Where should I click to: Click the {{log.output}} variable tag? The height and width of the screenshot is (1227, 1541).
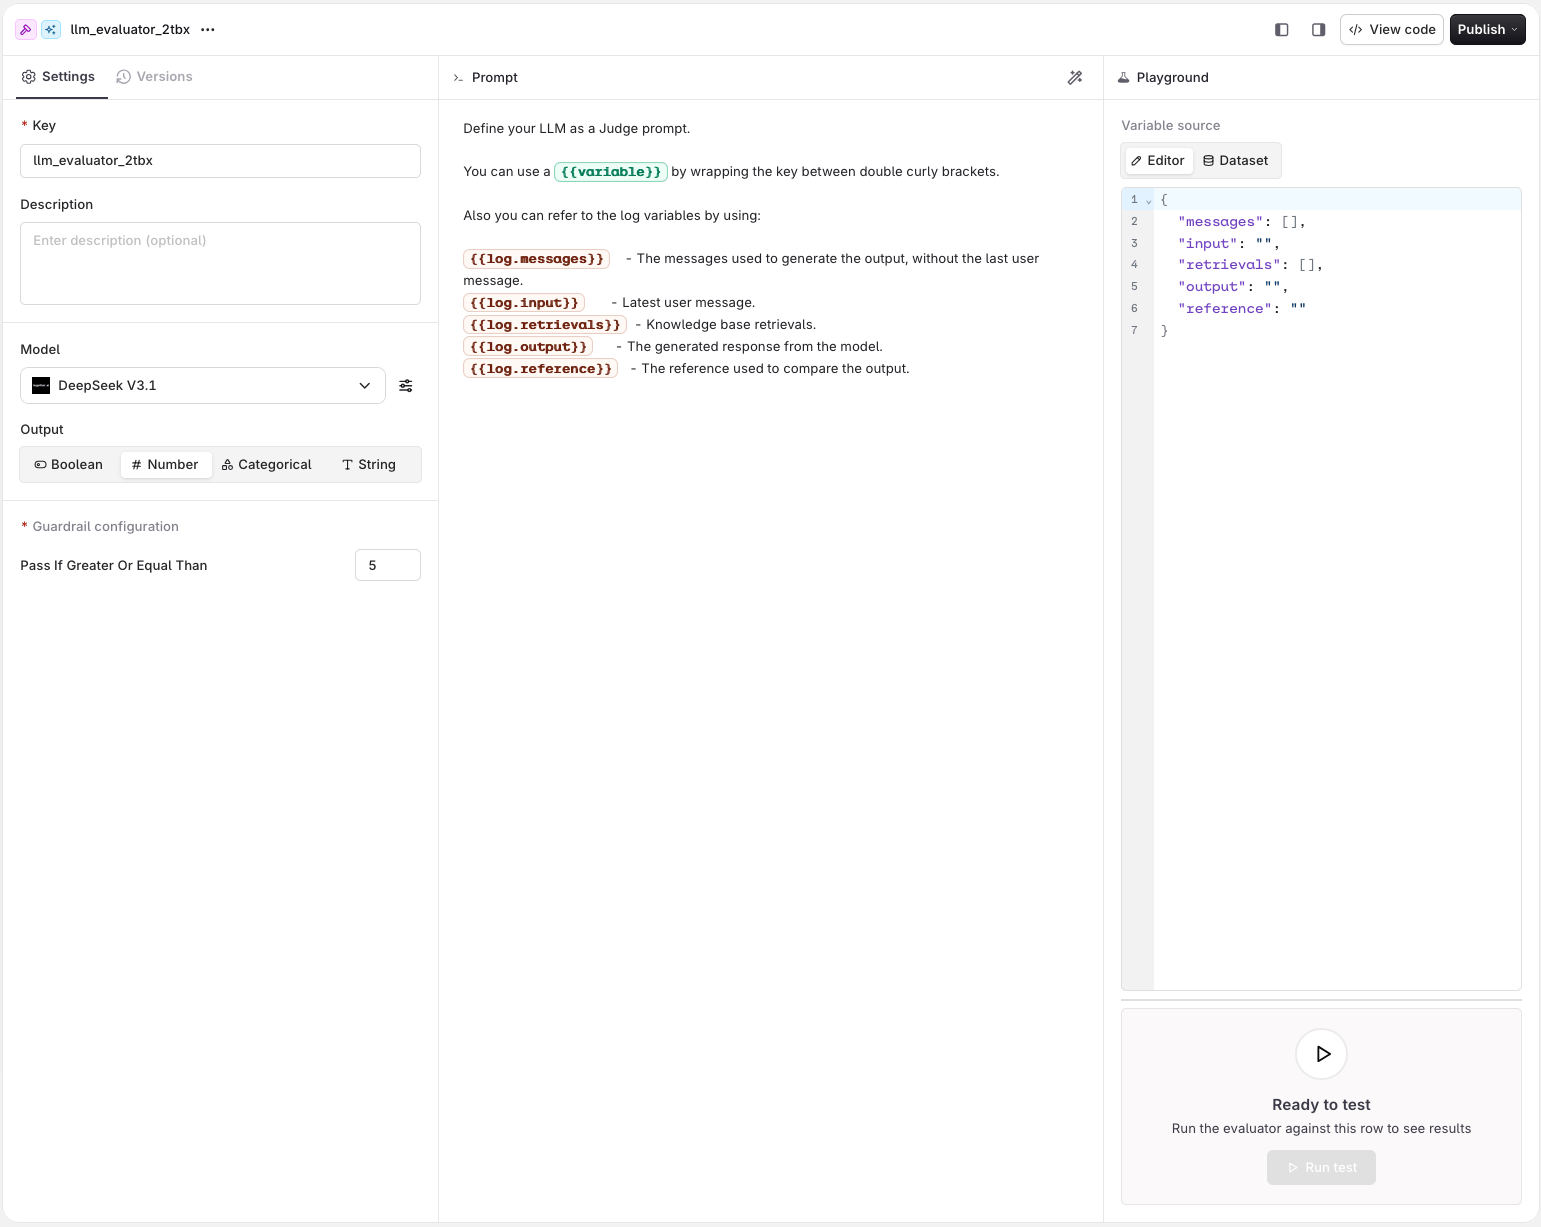(528, 347)
